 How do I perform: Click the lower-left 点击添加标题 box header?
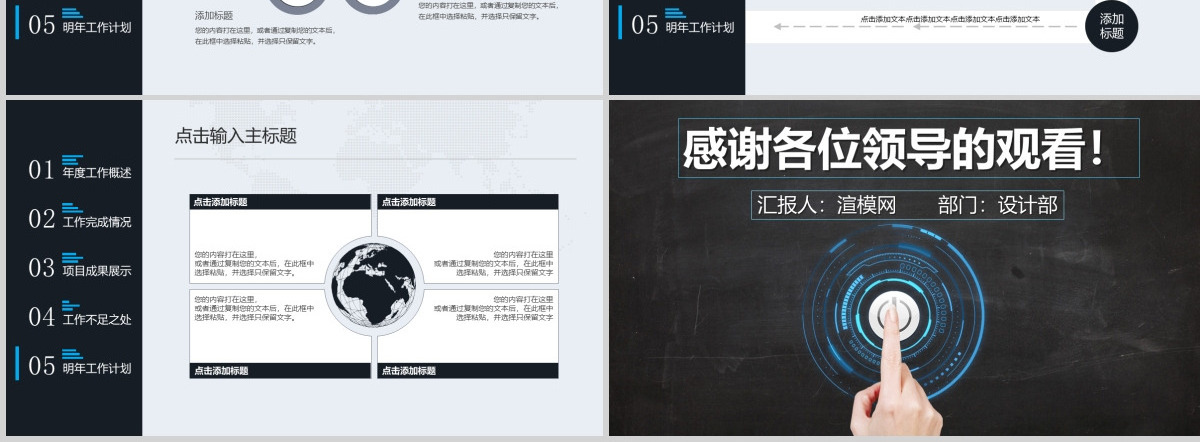280,370
